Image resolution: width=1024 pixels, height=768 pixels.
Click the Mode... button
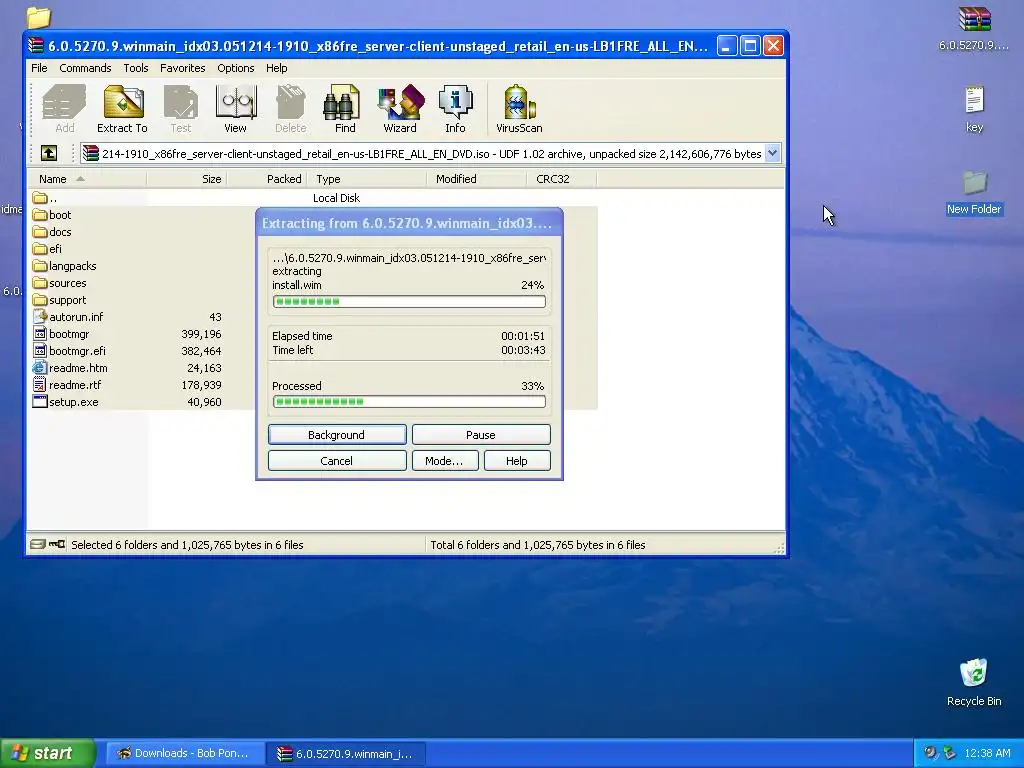(x=445, y=461)
